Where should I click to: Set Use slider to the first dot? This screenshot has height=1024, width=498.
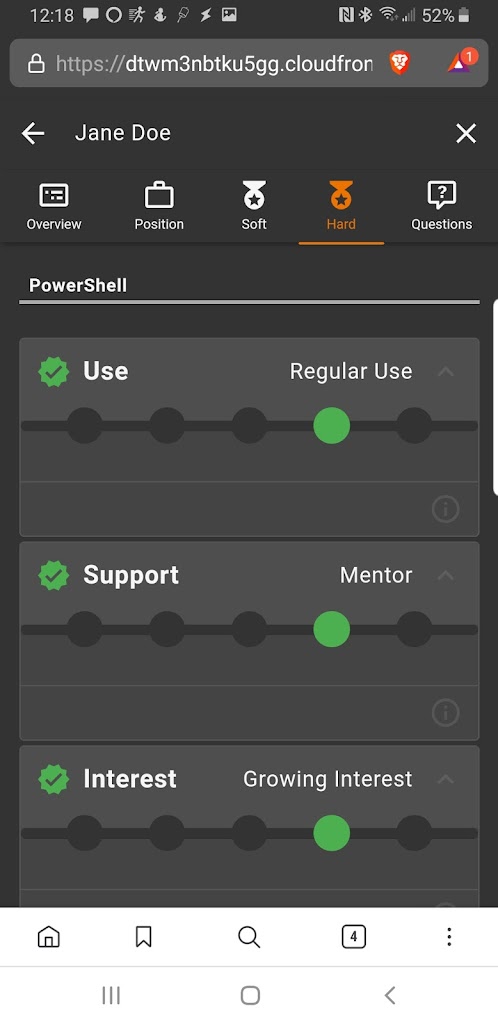(x=85, y=426)
